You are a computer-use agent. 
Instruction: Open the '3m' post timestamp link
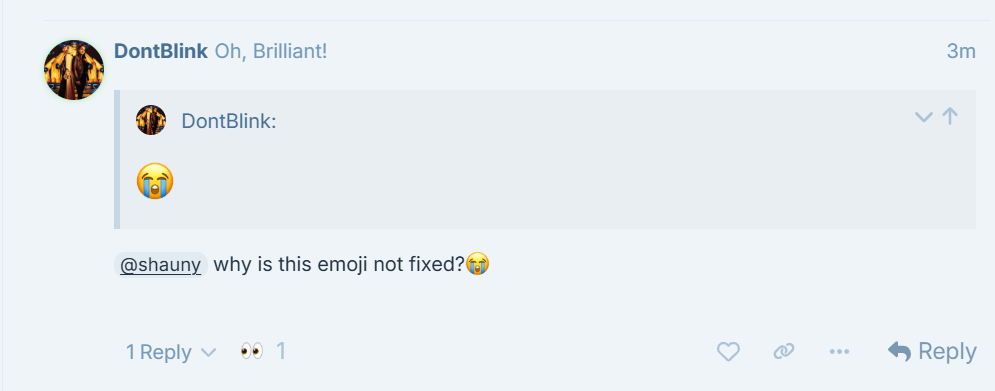[961, 51]
